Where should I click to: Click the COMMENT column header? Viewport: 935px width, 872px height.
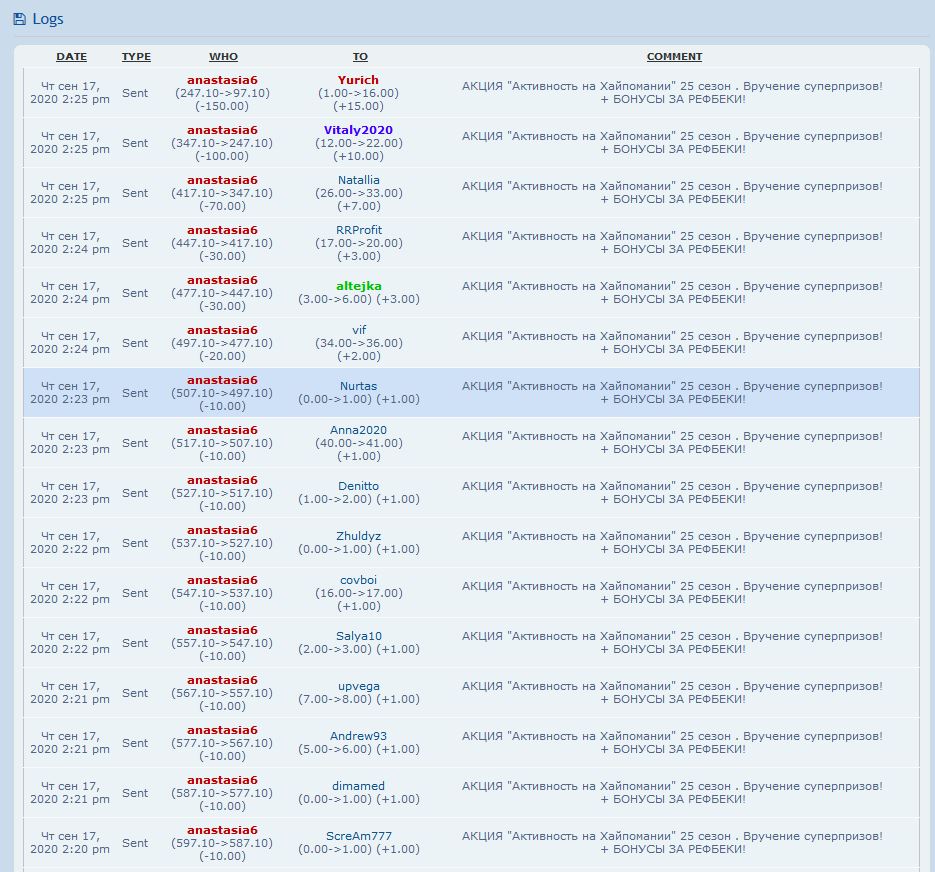tap(674, 57)
